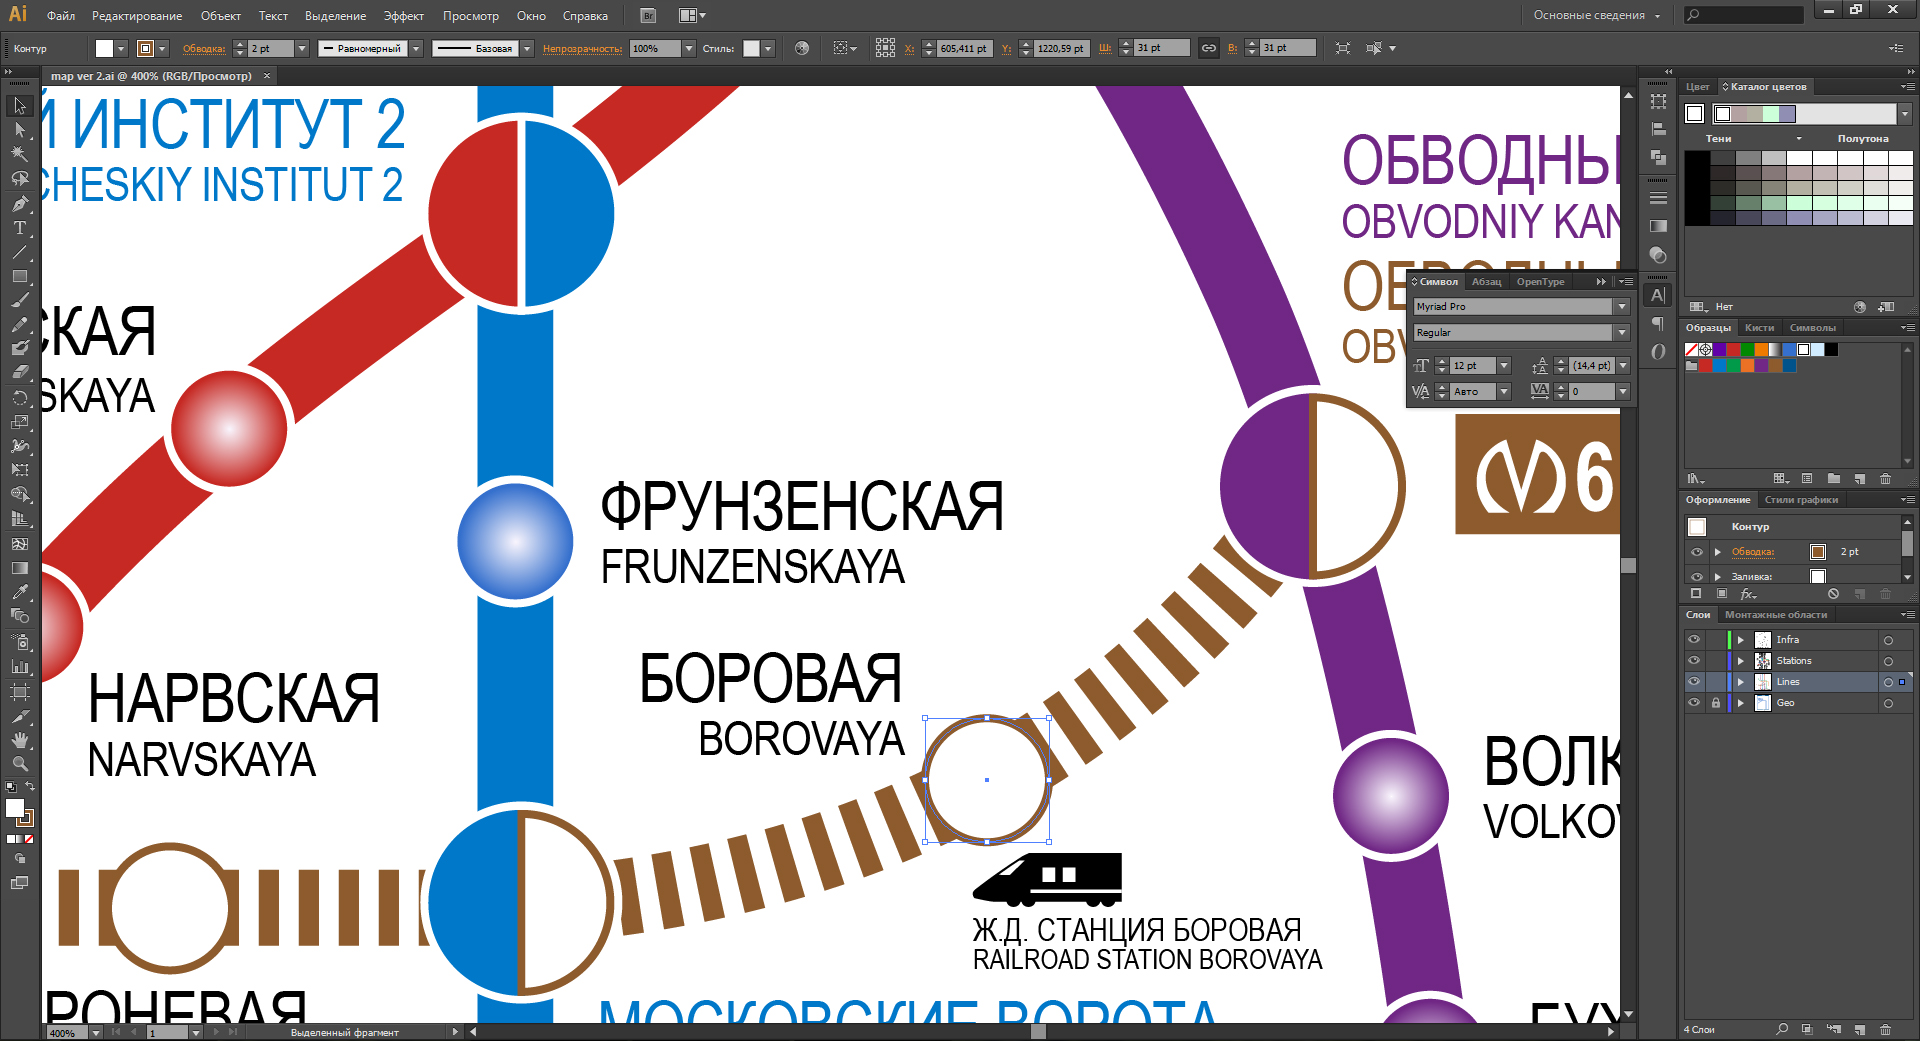
Task: Pick the Hand tool
Action: tap(19, 740)
